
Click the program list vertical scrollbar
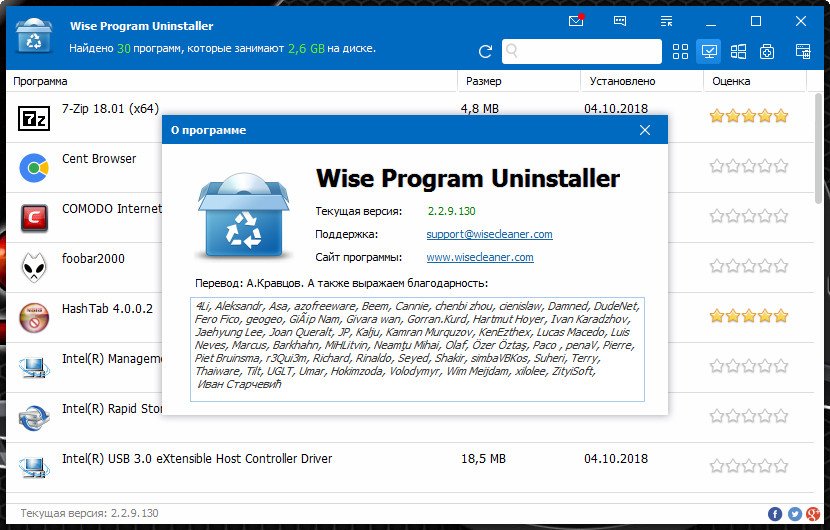pos(819,147)
